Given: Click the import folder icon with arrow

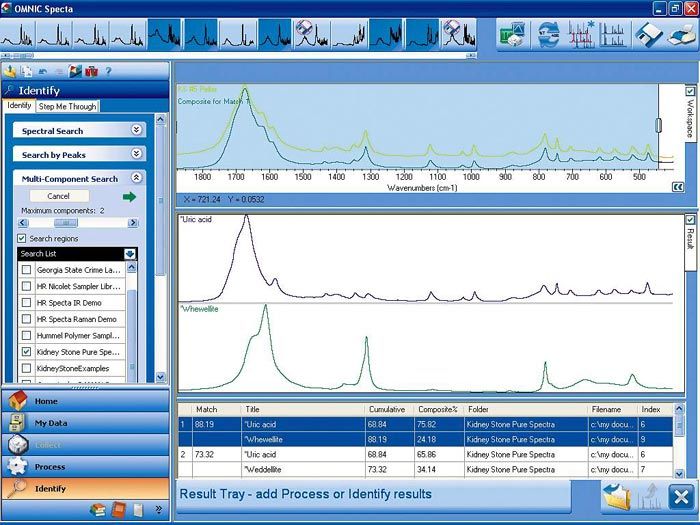Looking at the screenshot, I should (10, 71).
